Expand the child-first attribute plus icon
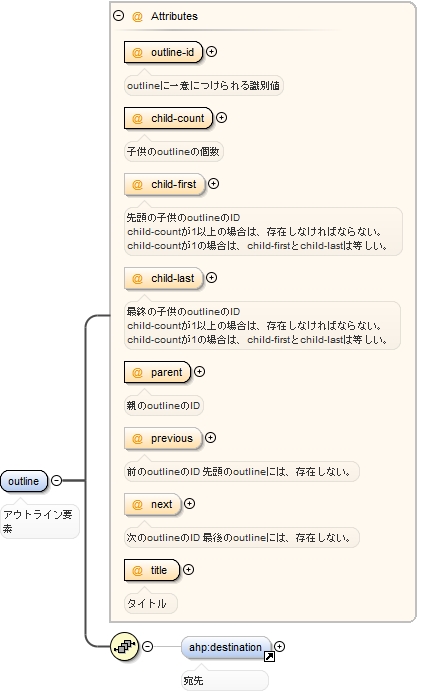The height and width of the screenshot is (694, 434). pyautogui.click(x=214, y=184)
